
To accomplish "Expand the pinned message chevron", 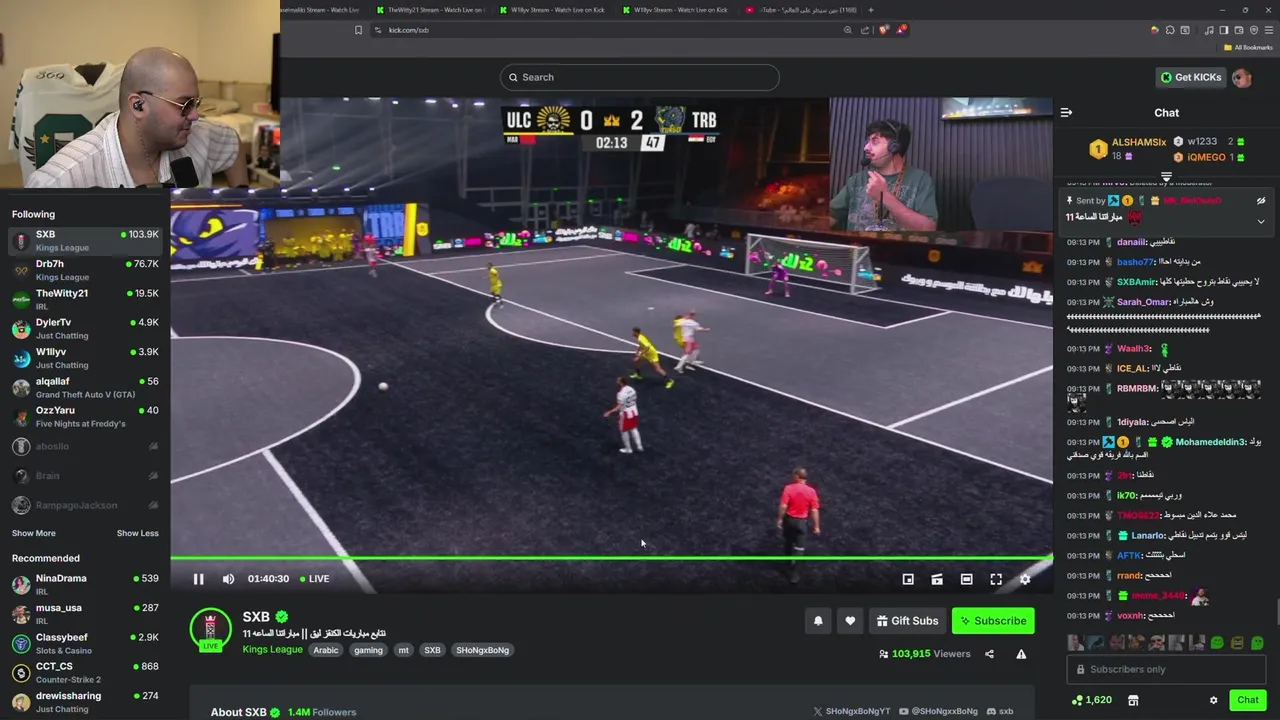I will [x=1261, y=221].
